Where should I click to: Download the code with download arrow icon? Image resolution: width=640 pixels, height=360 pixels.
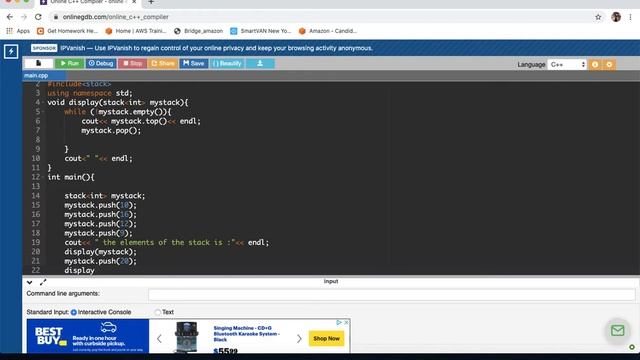click(260, 63)
